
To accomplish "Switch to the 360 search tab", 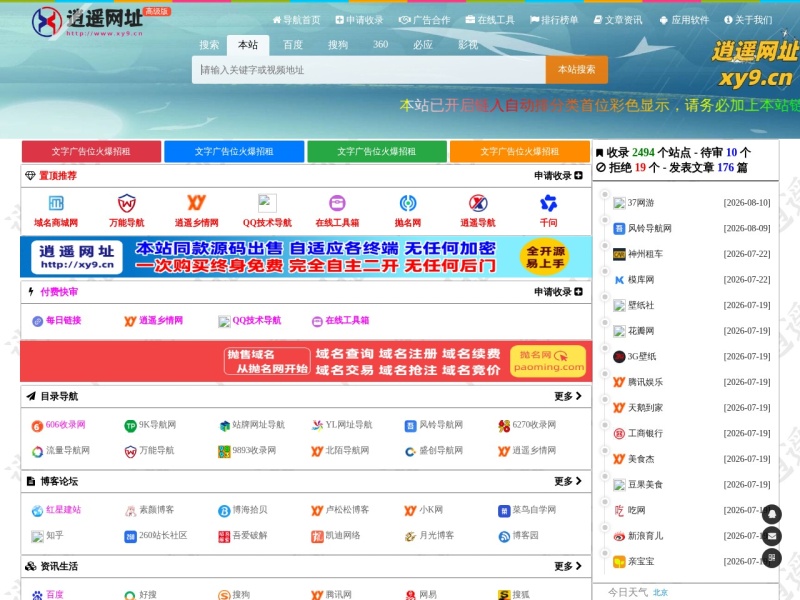I will pyautogui.click(x=380, y=44).
